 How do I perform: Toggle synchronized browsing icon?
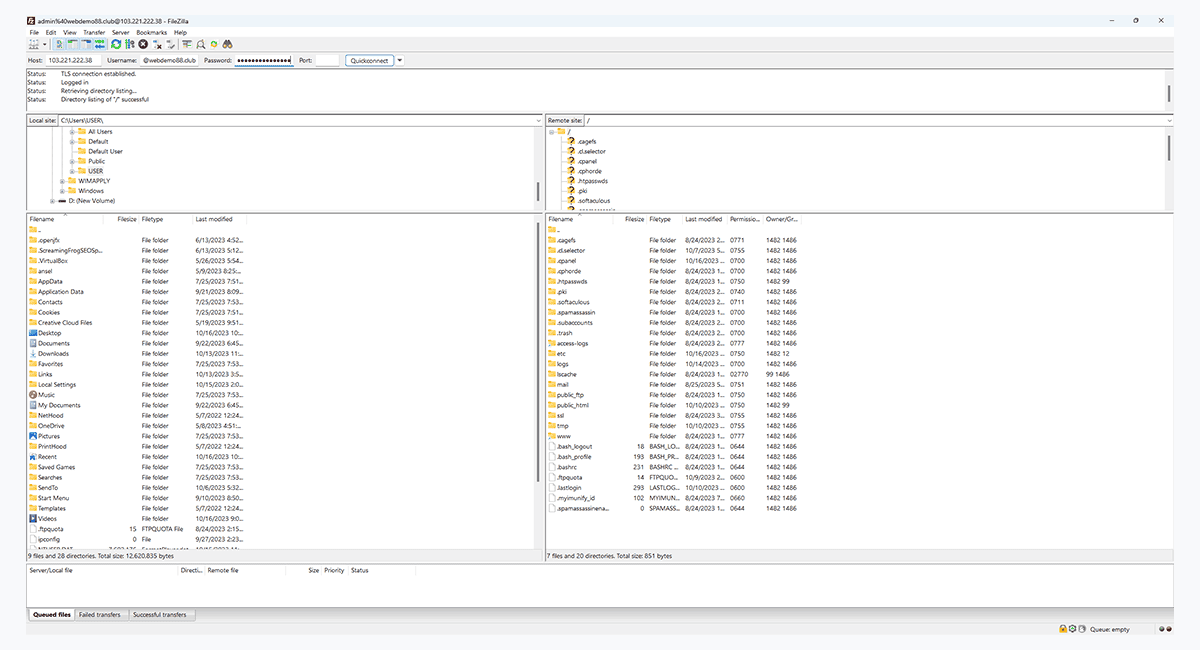[x=214, y=44]
